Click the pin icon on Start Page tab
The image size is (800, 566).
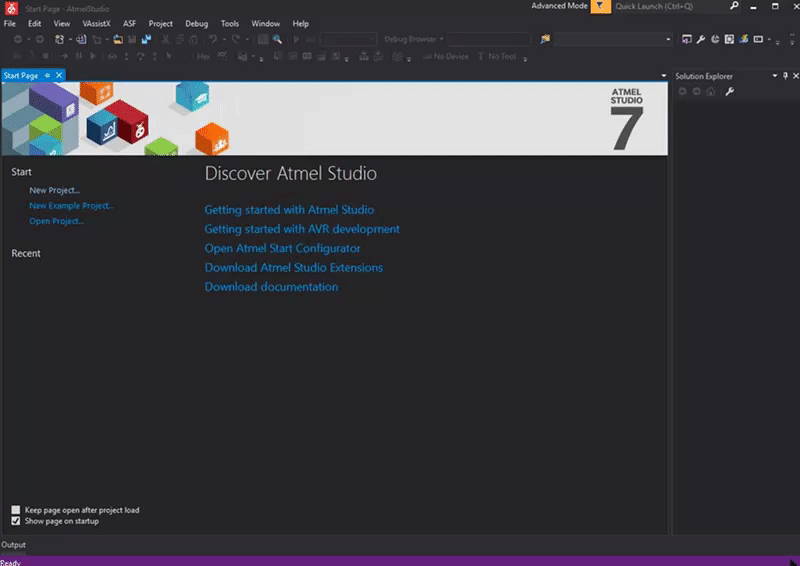pos(47,76)
